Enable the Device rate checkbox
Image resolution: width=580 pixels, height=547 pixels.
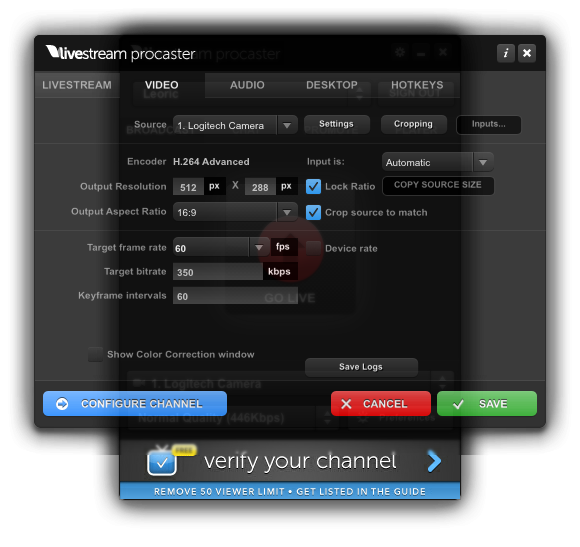pos(313,248)
